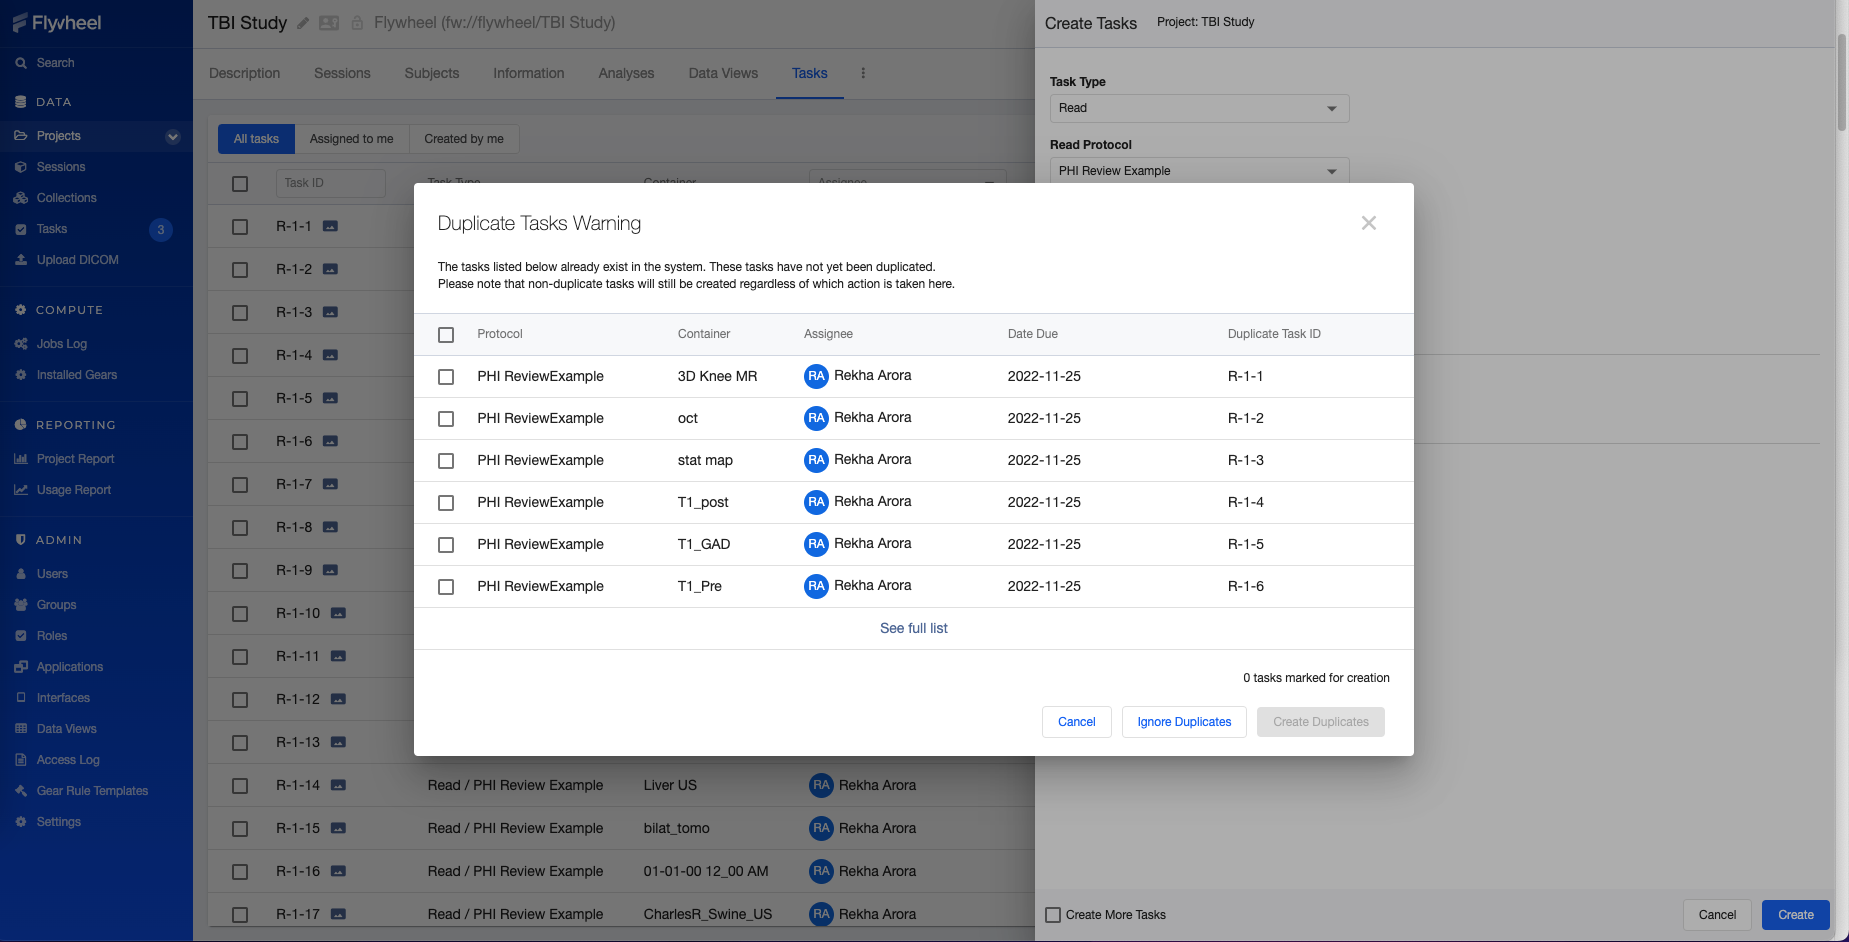Click the image icon next to task R-1-1
The image size is (1849, 942).
(330, 226)
